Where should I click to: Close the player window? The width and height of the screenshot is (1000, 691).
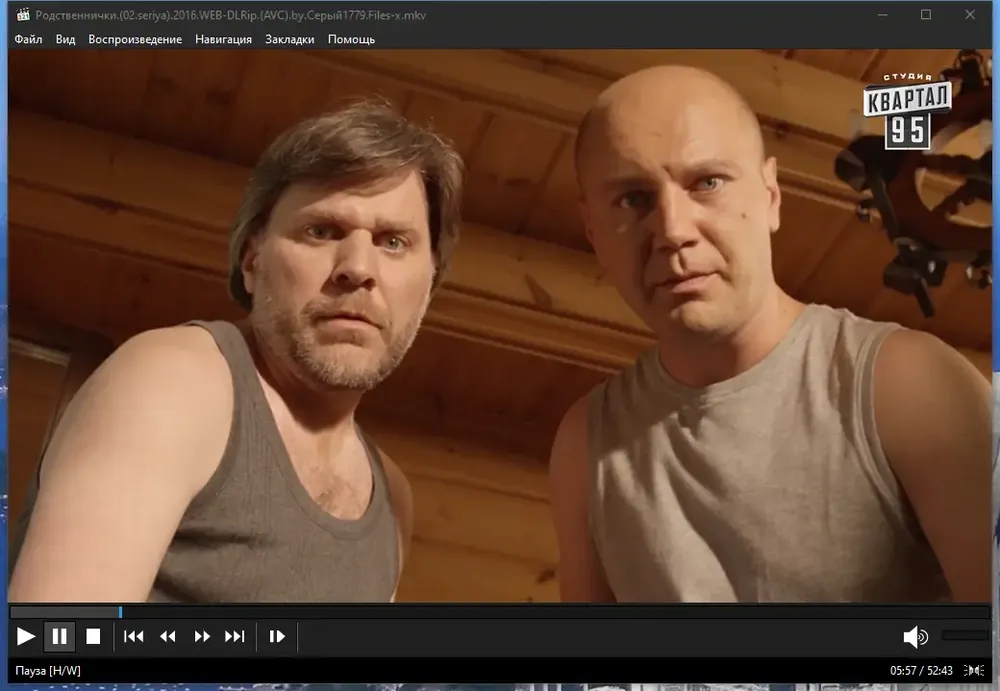[970, 15]
